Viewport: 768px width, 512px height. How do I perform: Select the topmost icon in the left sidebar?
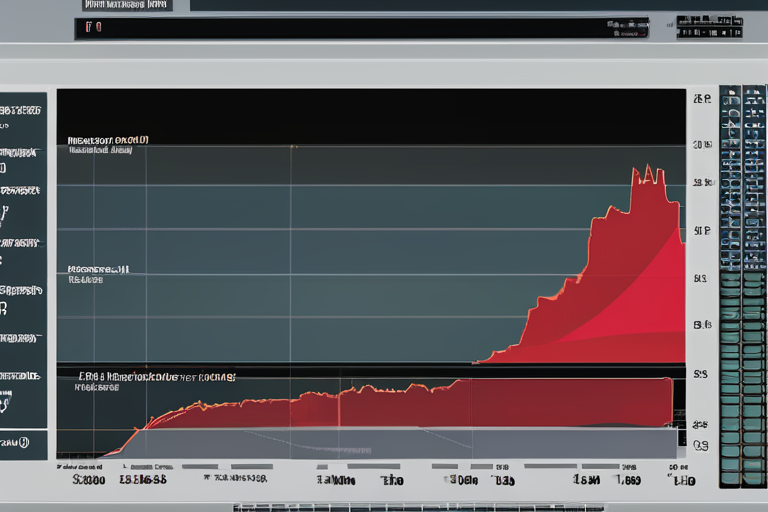(22, 108)
